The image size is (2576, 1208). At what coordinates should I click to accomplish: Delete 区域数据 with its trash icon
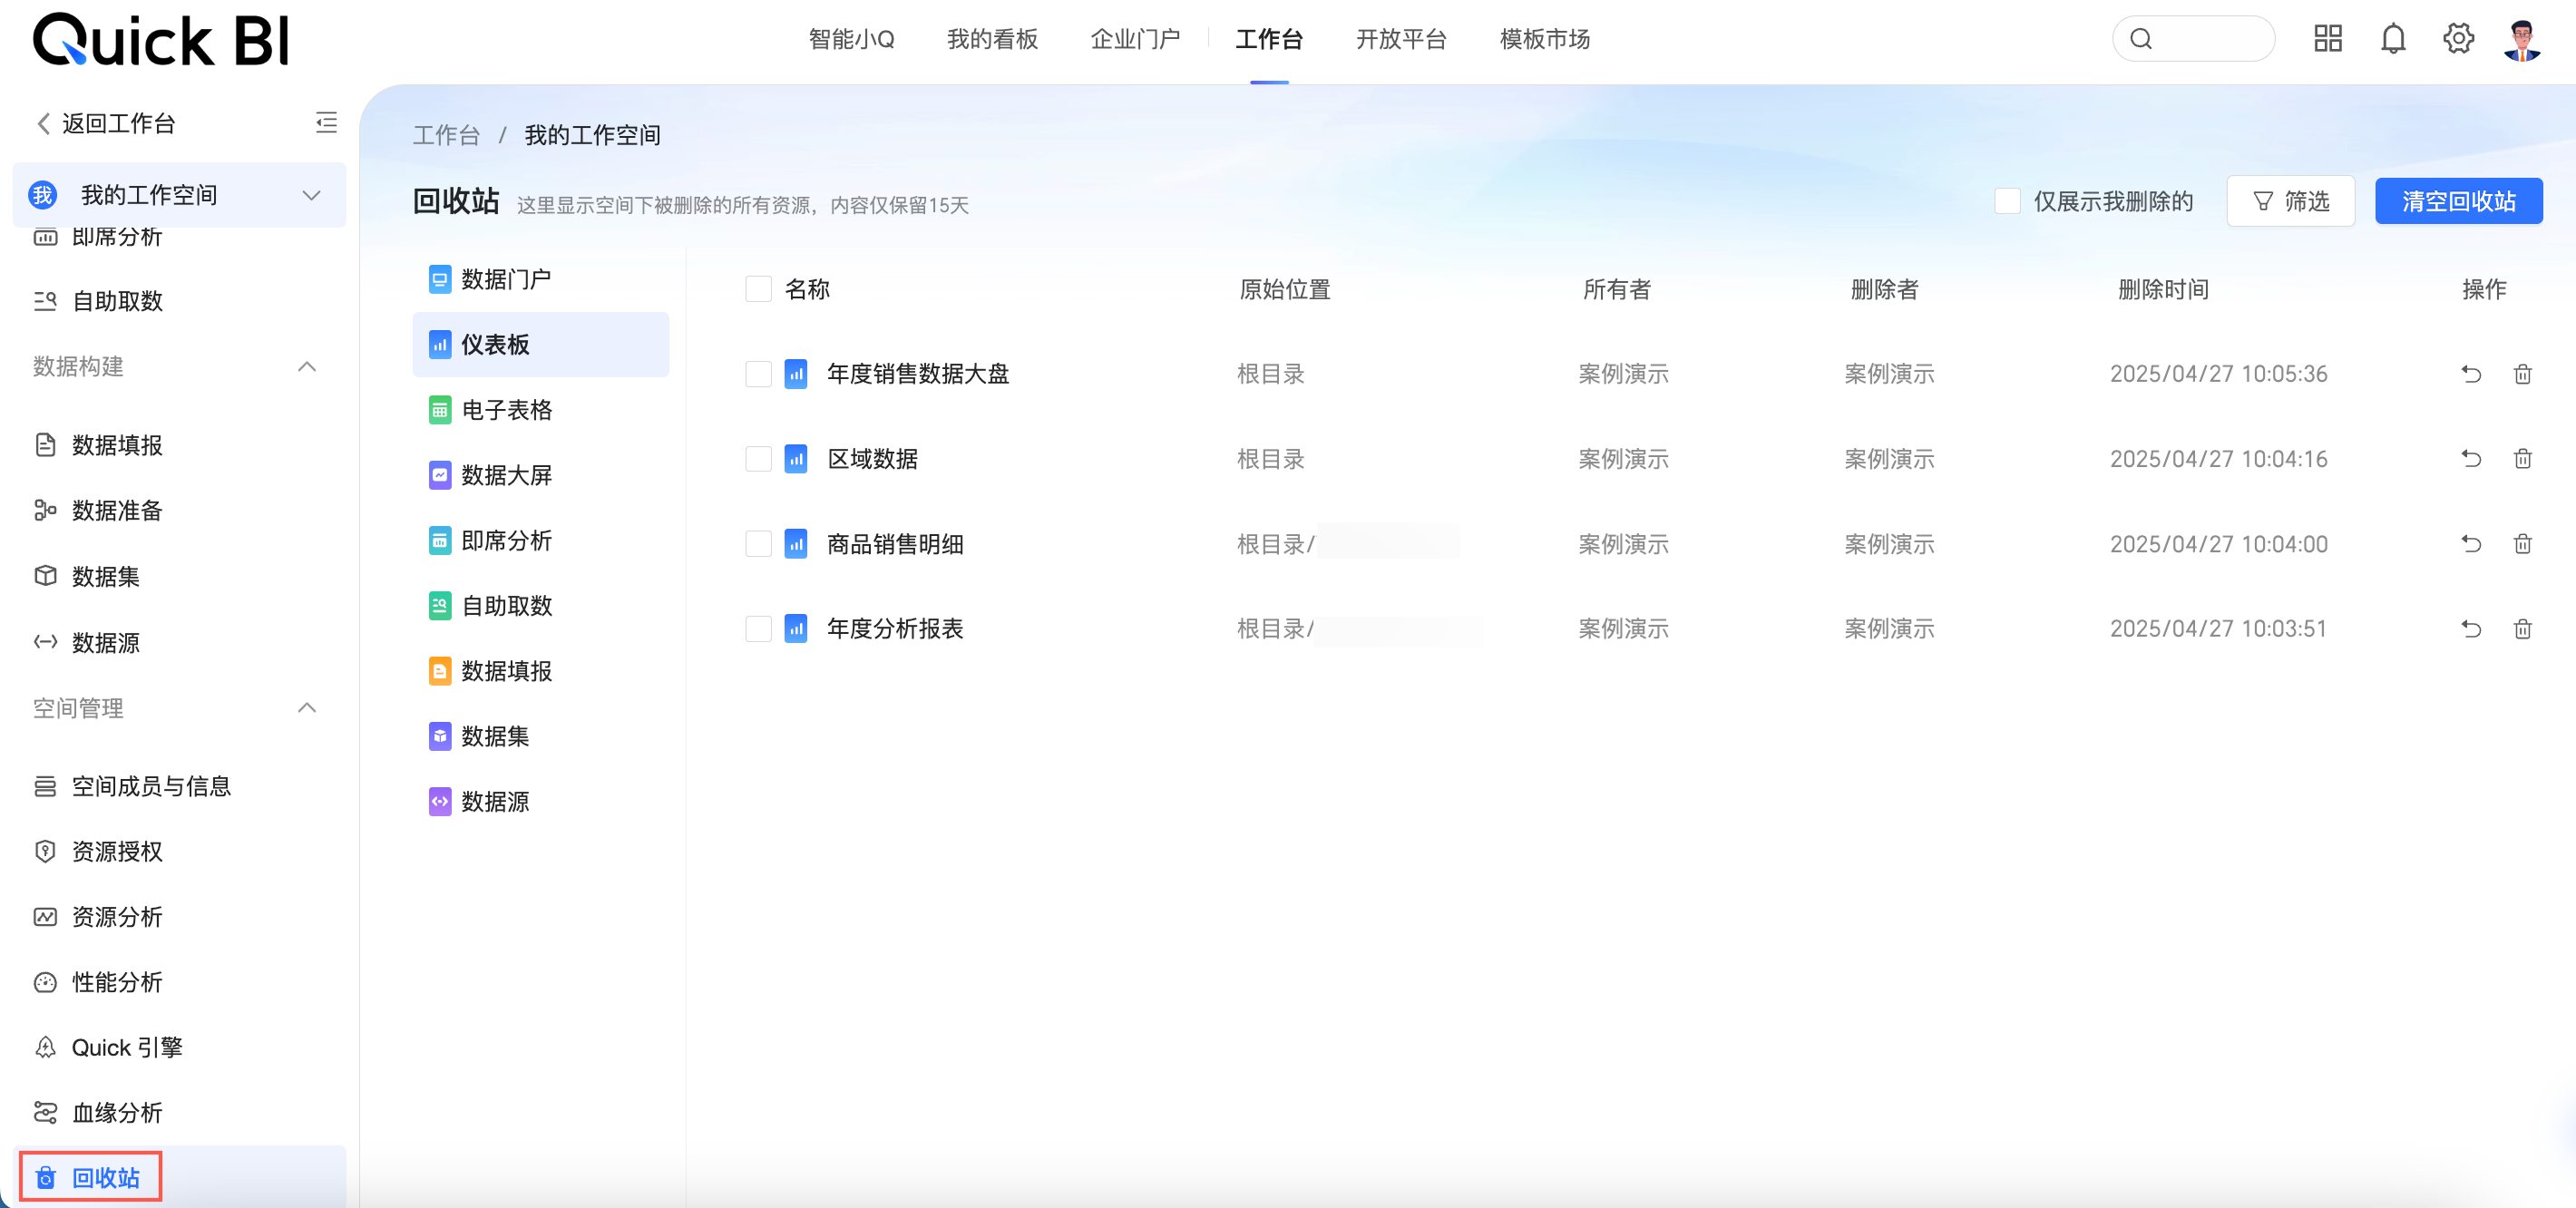point(2523,459)
